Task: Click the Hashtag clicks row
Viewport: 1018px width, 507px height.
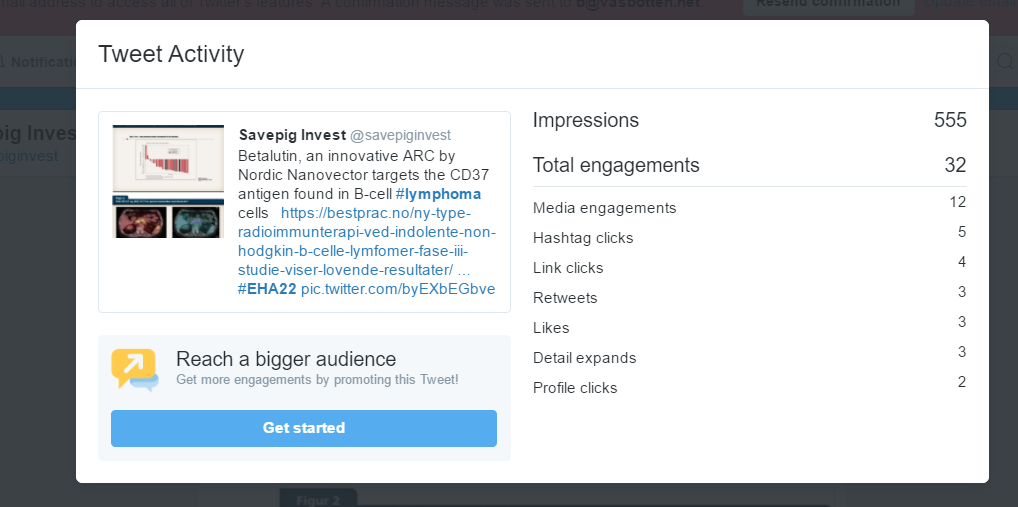Action: coord(750,236)
